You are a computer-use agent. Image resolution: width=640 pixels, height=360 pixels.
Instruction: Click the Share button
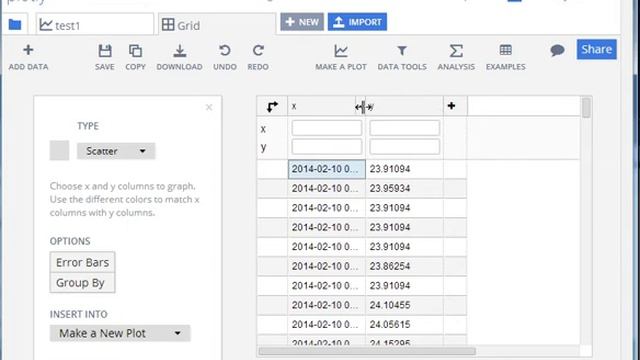tap(596, 49)
